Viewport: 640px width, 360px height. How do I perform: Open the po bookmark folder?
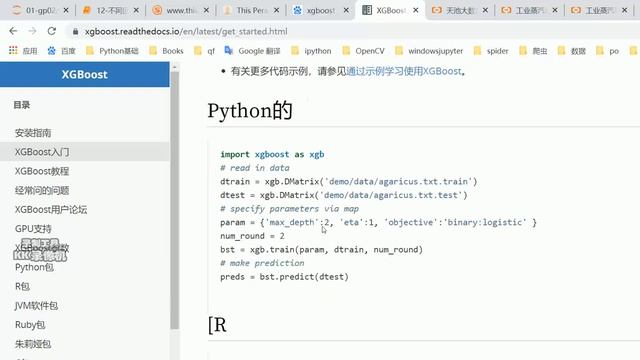[x=607, y=51]
